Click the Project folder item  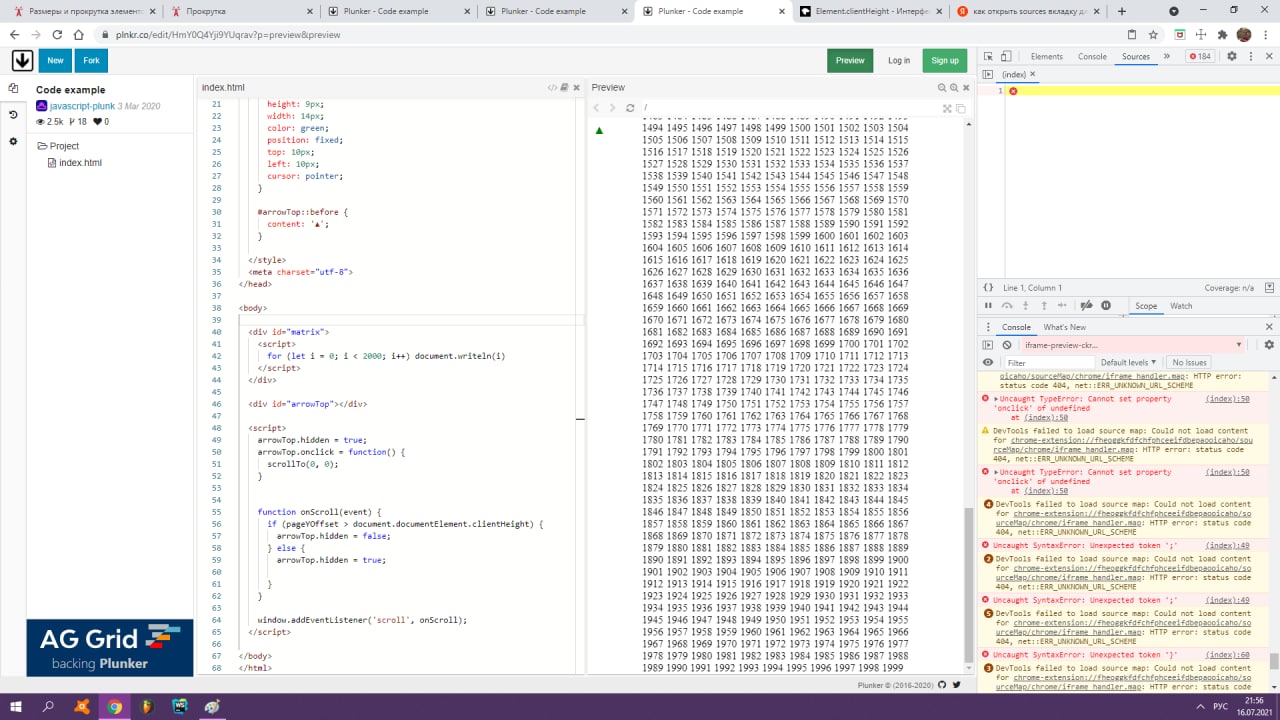(x=58, y=146)
